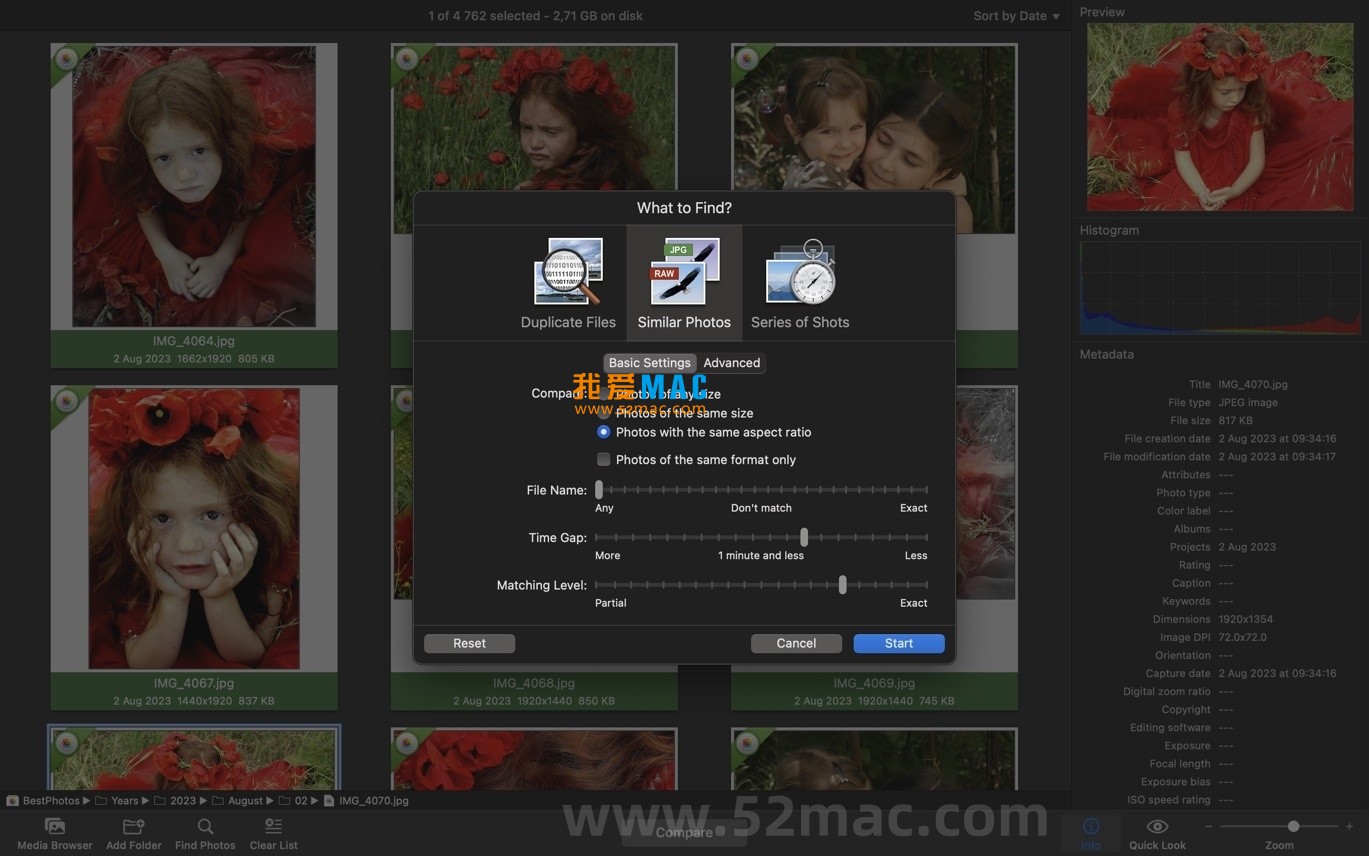Image resolution: width=1369 pixels, height=856 pixels.
Task: Adjust the Matching Level slider toward Partial
Action: point(843,585)
